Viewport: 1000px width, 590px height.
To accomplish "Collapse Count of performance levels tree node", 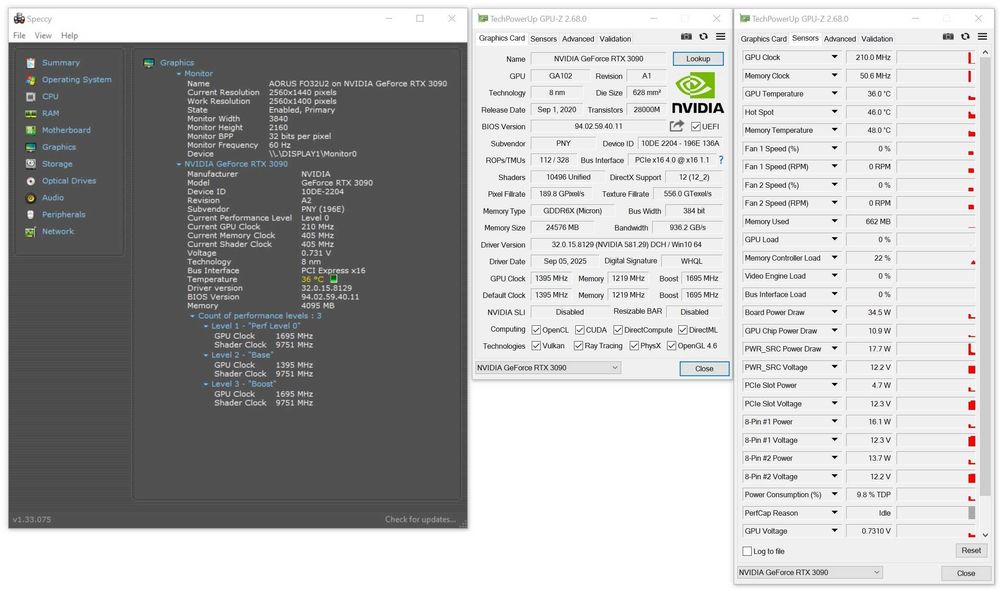I will pyautogui.click(x=193, y=315).
